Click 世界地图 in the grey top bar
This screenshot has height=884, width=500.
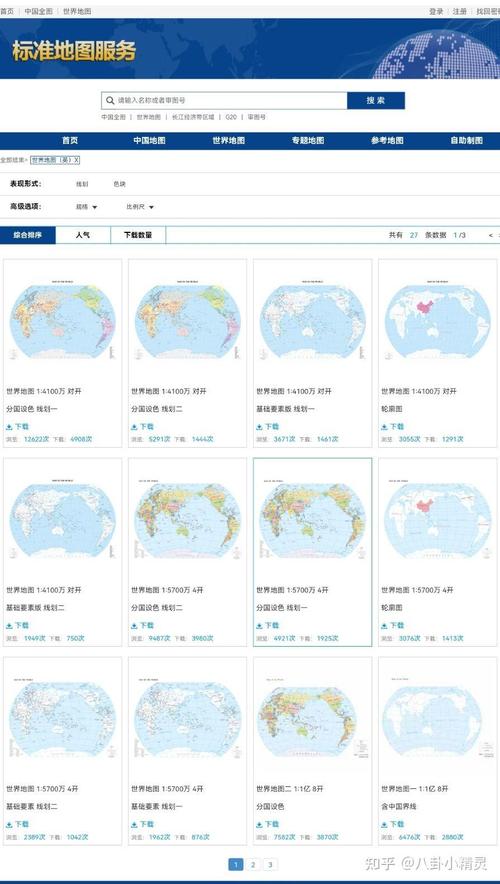tap(77, 11)
